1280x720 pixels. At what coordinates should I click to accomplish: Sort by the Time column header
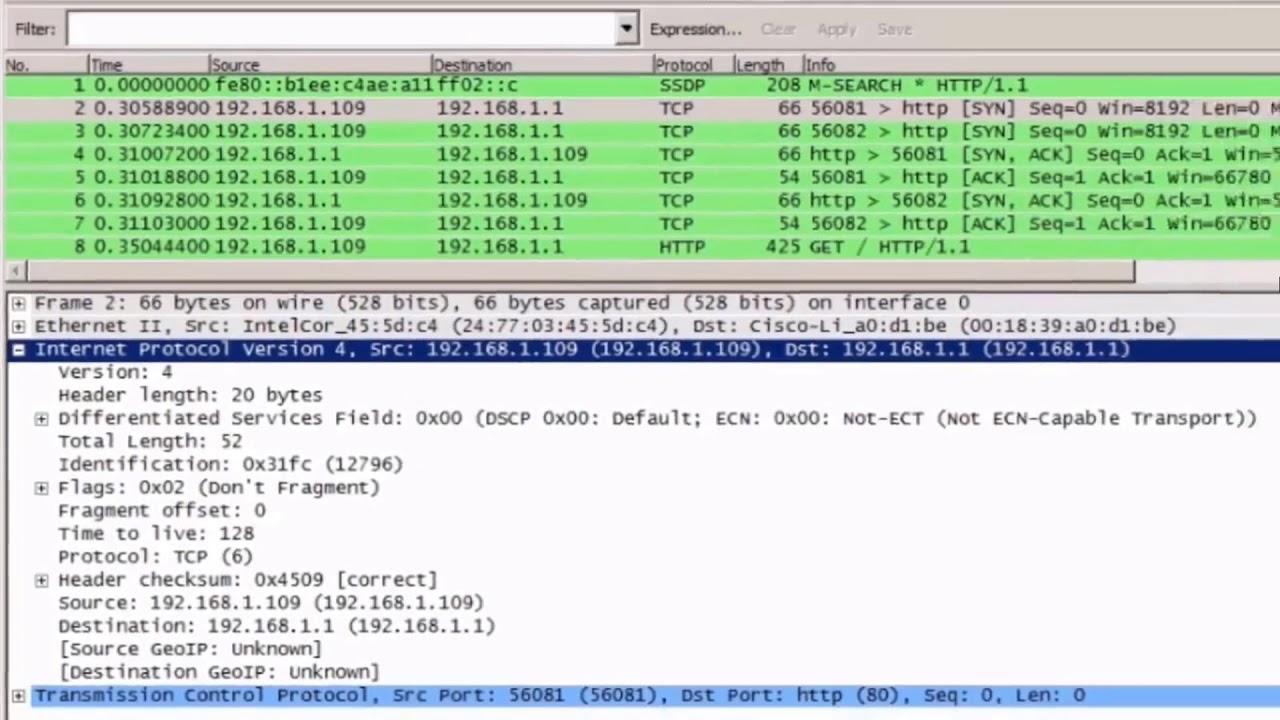pos(149,65)
